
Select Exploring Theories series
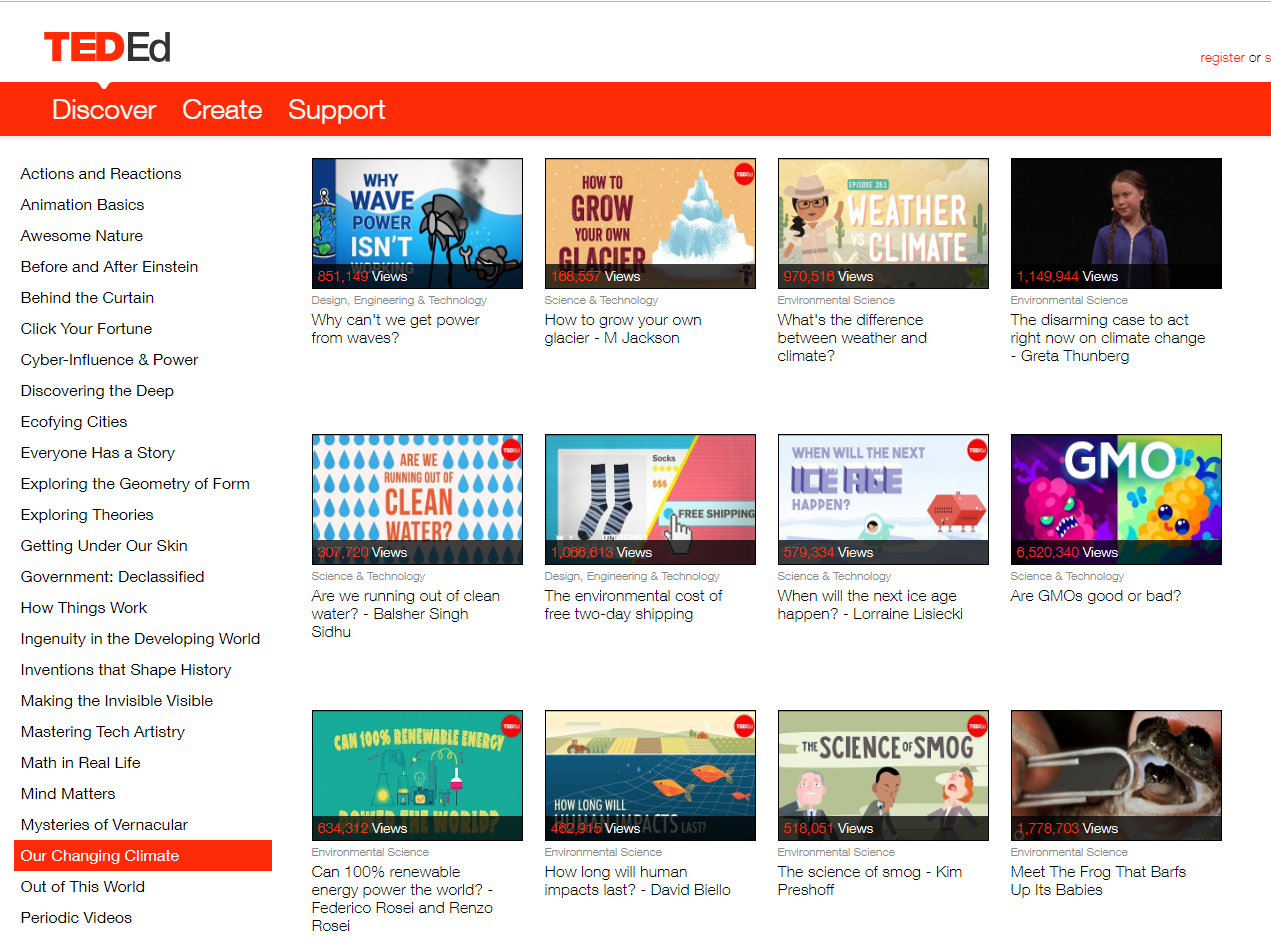pyautogui.click(x=87, y=515)
